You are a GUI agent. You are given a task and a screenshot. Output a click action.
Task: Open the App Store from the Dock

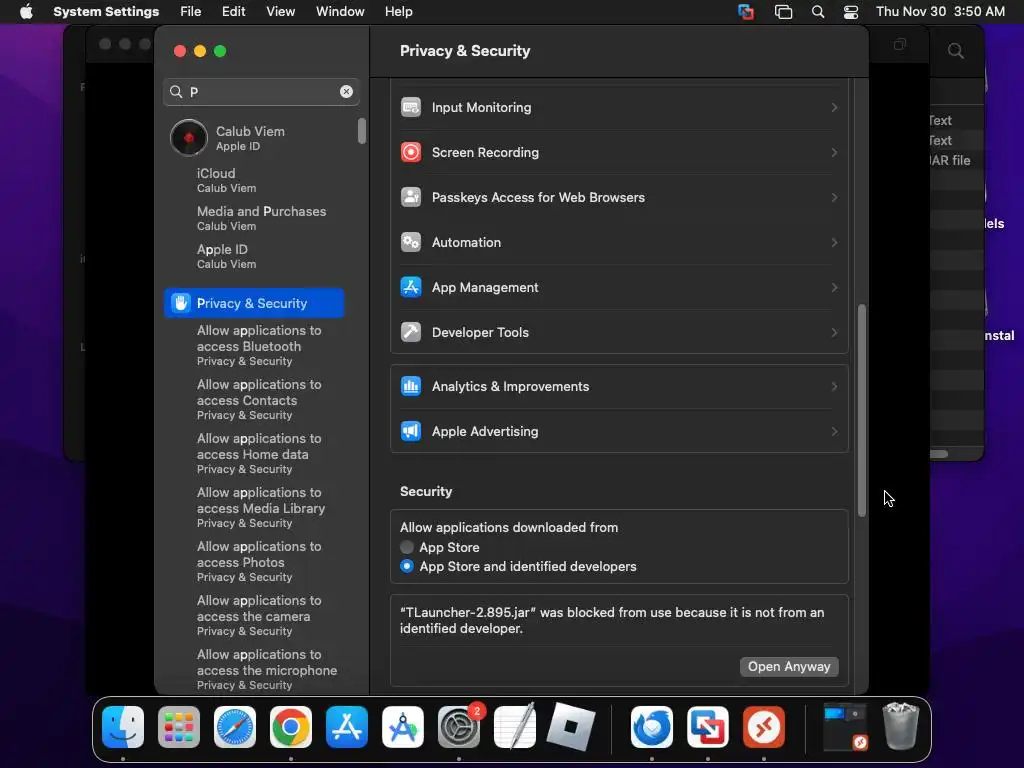click(347, 727)
